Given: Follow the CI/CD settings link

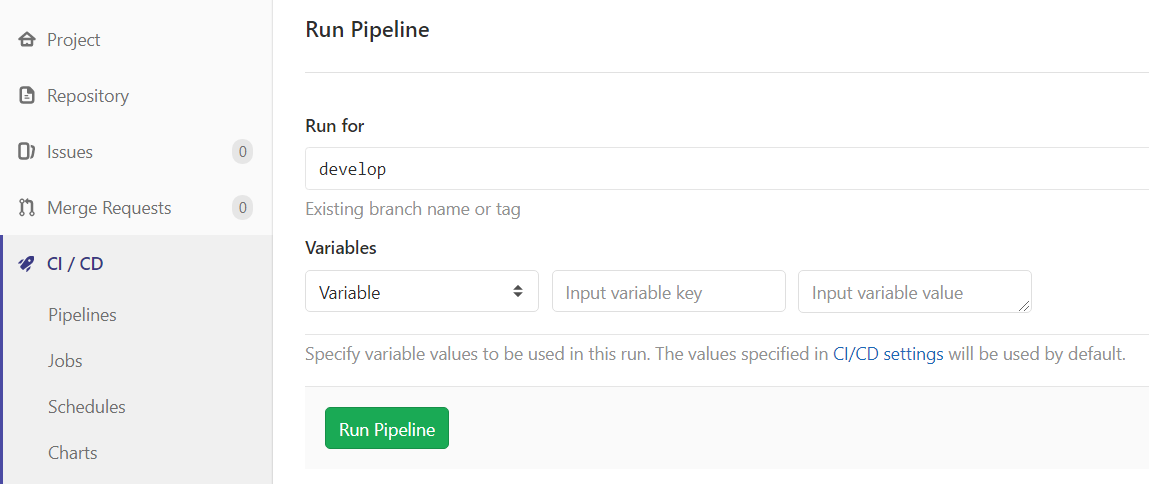Looking at the screenshot, I should pos(888,354).
